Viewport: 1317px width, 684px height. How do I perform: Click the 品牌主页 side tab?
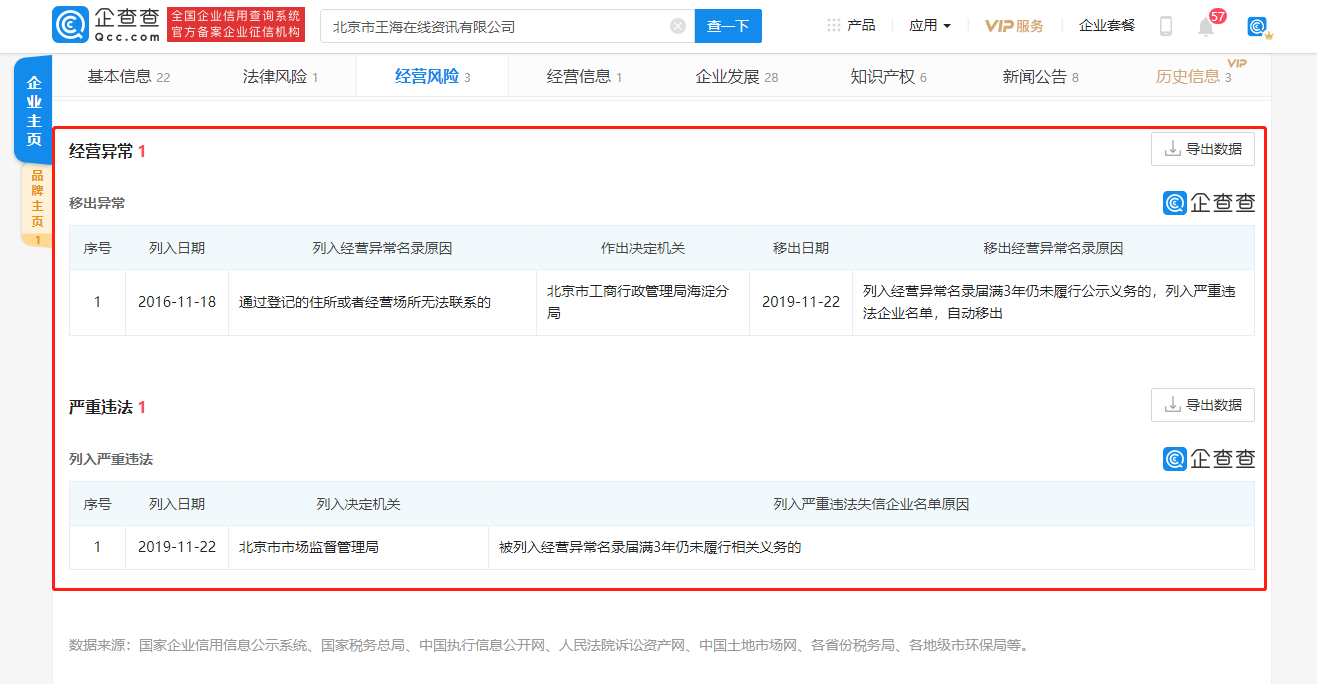pos(37,204)
